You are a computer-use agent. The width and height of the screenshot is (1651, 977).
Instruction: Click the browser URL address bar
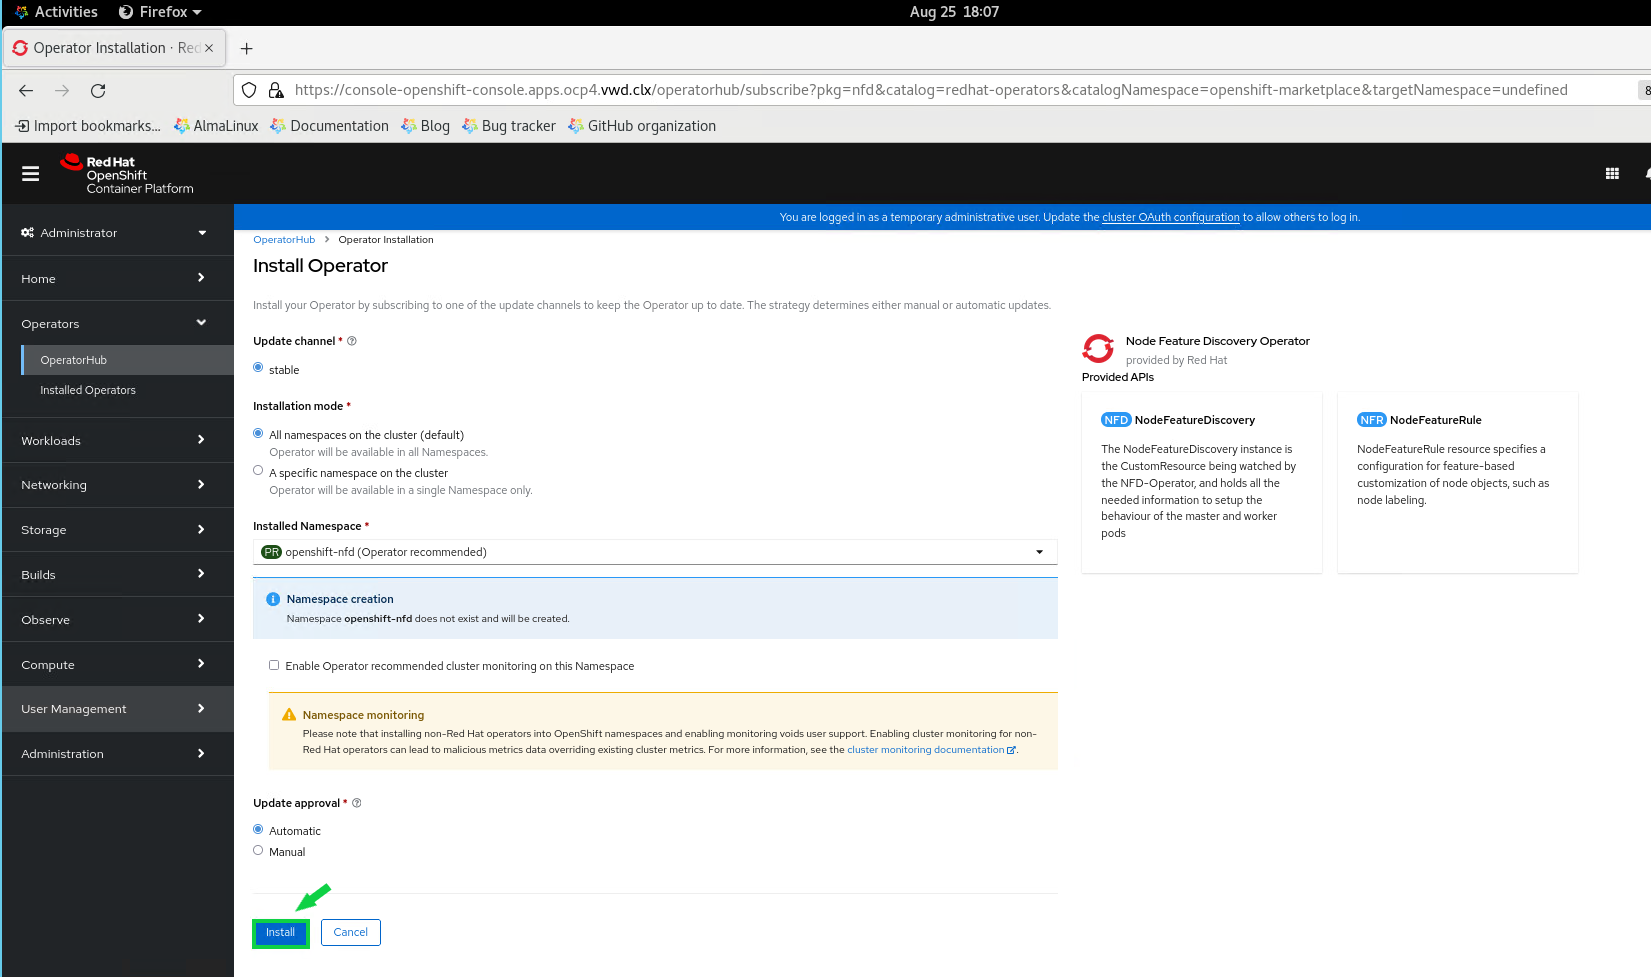930,90
